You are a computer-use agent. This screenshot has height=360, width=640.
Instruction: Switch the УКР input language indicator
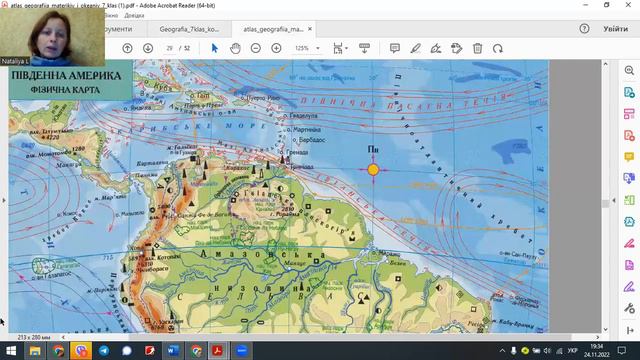[572, 351]
